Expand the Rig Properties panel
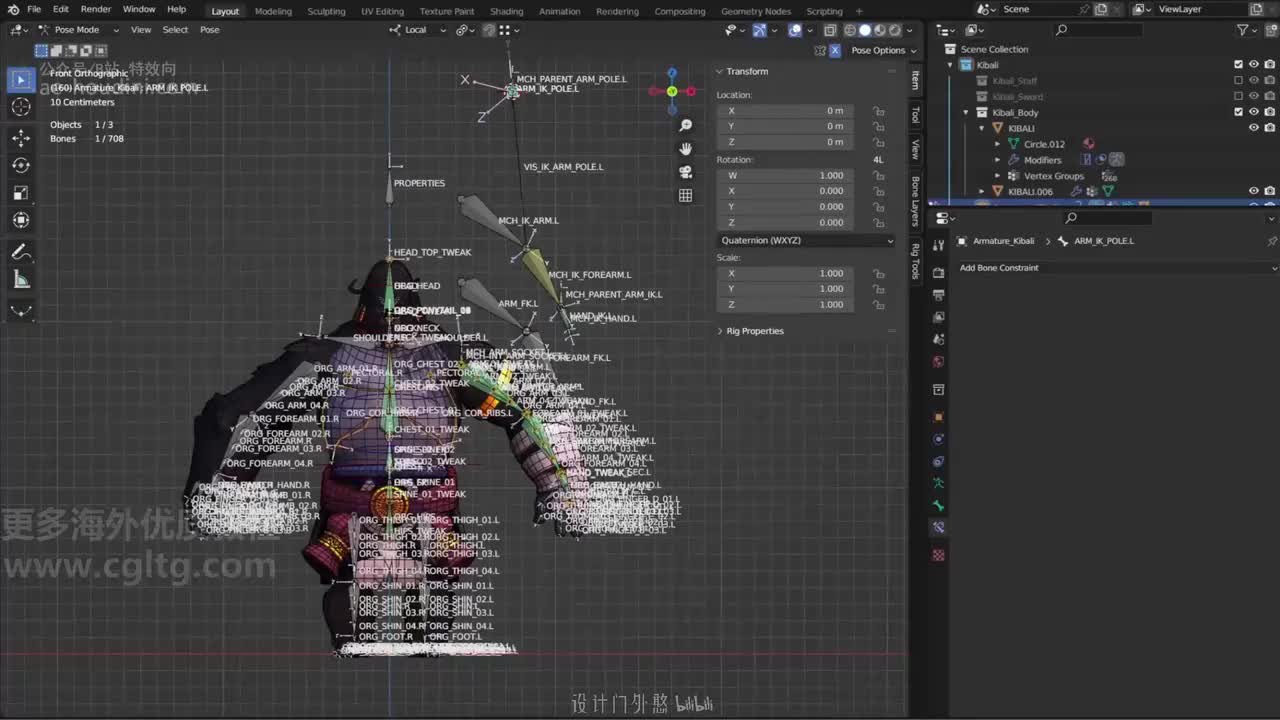 click(x=754, y=331)
